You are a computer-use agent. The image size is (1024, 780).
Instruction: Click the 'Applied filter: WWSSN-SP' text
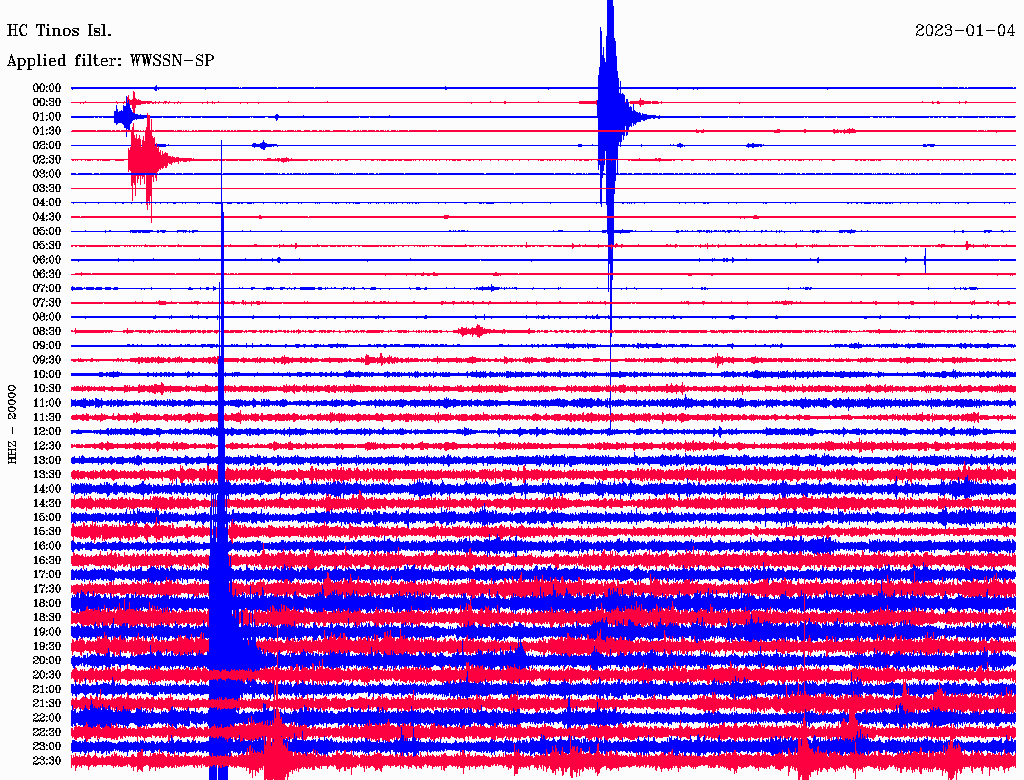(110, 61)
